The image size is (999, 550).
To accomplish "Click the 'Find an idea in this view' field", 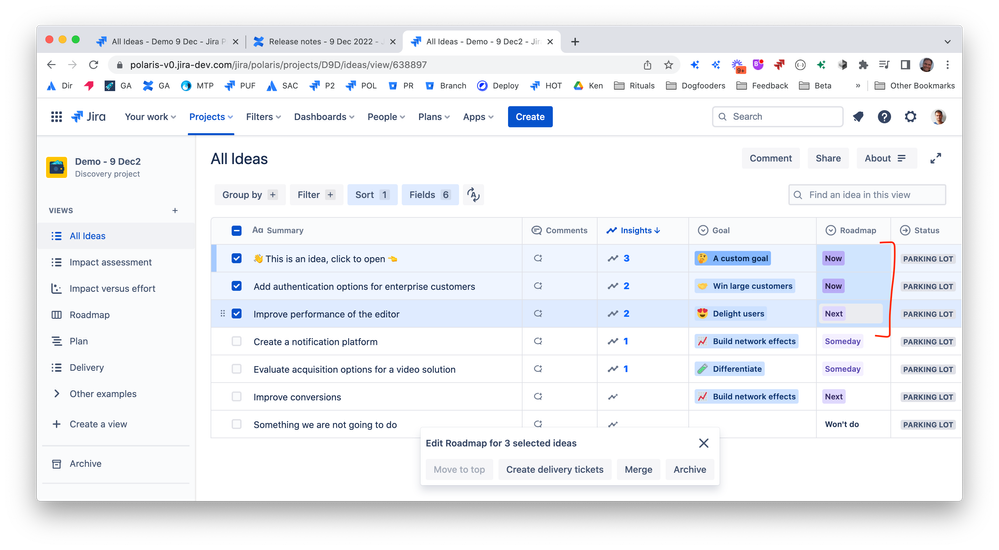I will 867,195.
